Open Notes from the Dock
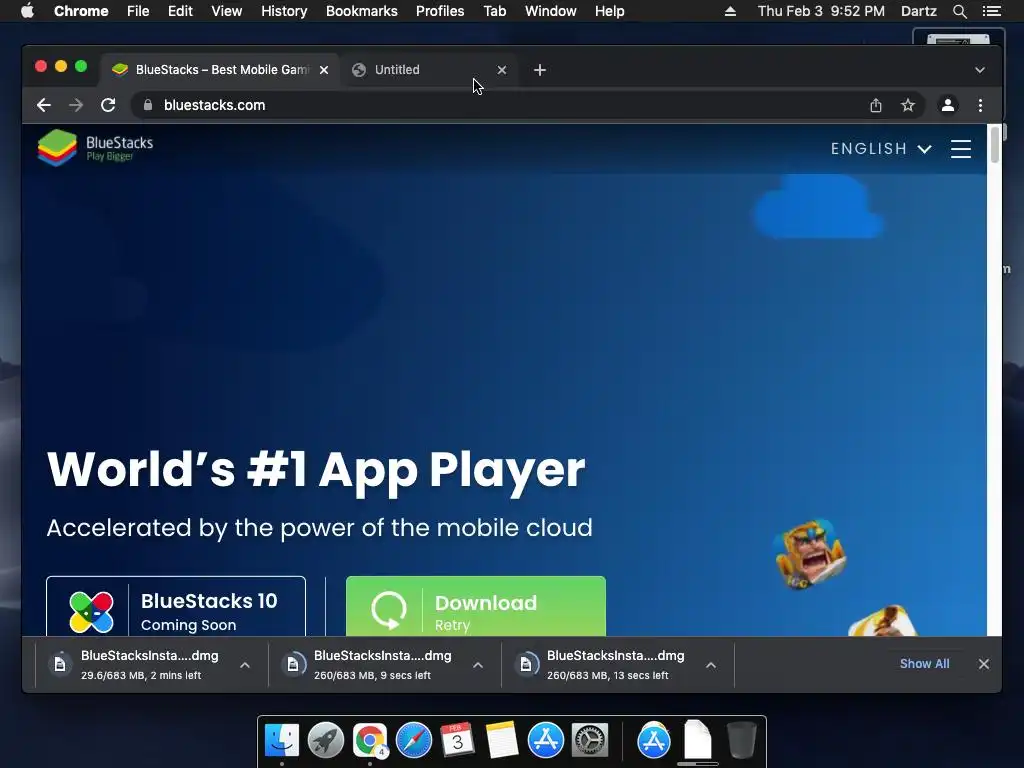 tap(502, 740)
